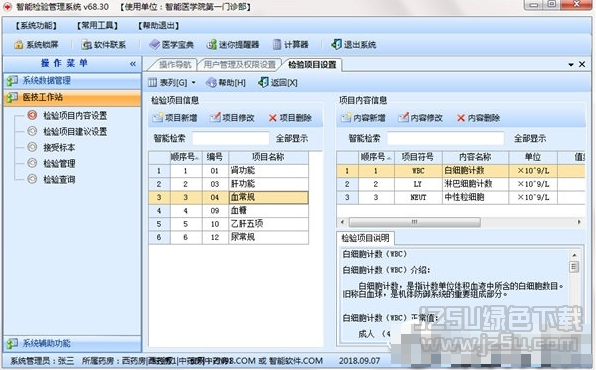Image resolution: width=596 pixels, height=370 pixels.
Task: Click the horizontal scrollbar left arrow
Action: click(342, 222)
